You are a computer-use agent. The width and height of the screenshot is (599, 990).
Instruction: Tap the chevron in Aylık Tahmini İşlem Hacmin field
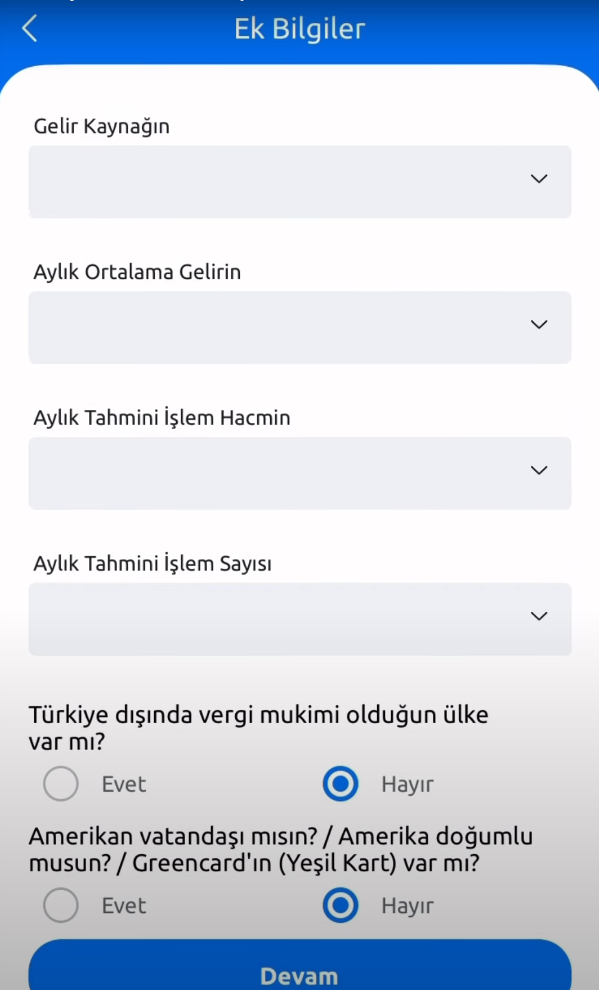click(538, 470)
